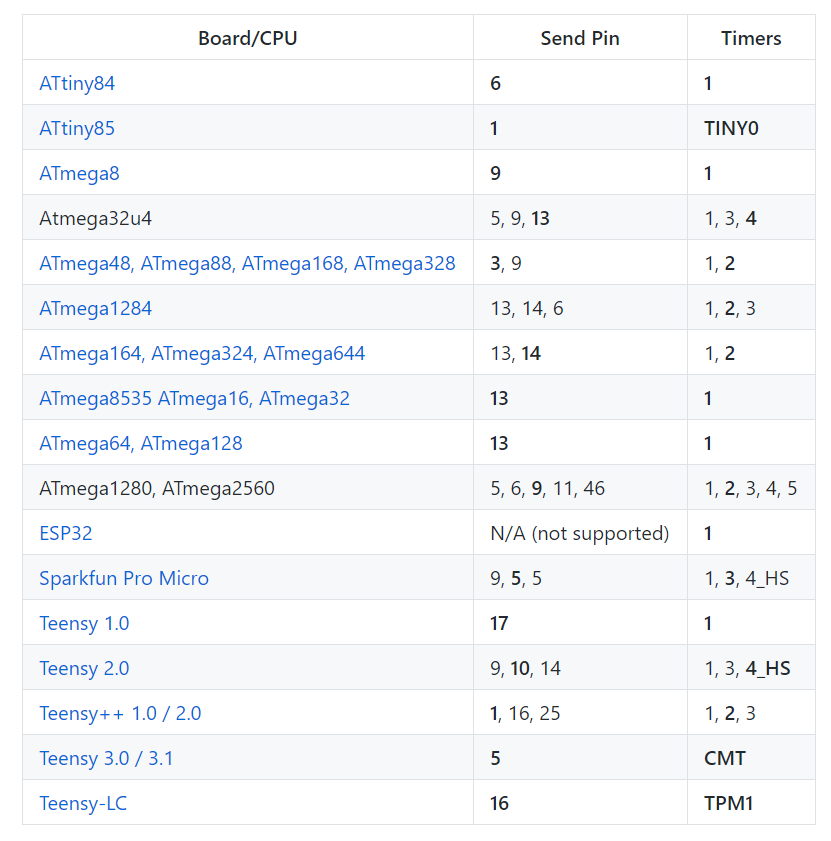Open the Teensy++ 1.0 / 2.0 link
Image resolution: width=831 pixels, height=841 pixels.
120,714
